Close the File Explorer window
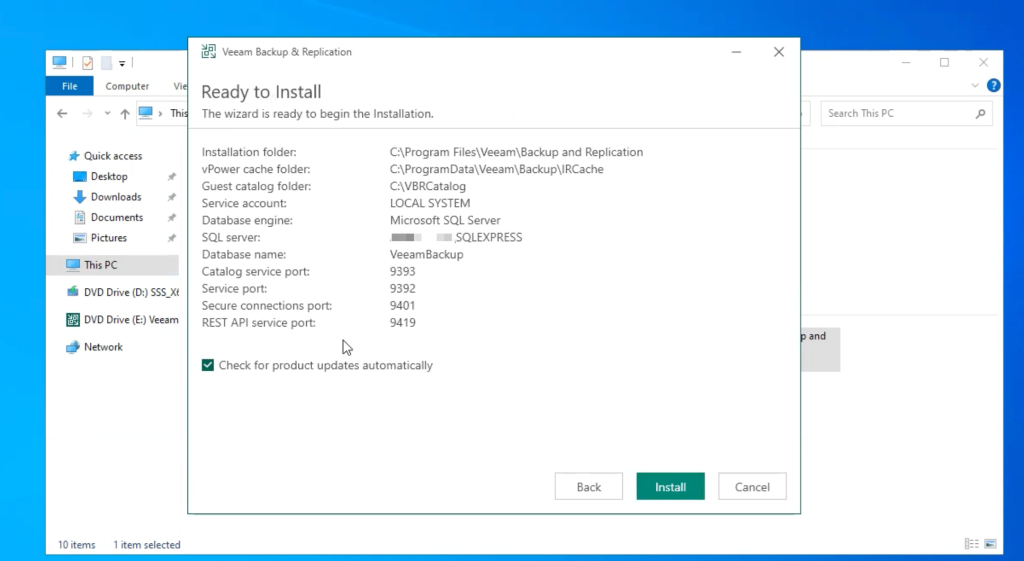The image size is (1024, 561). [984, 63]
